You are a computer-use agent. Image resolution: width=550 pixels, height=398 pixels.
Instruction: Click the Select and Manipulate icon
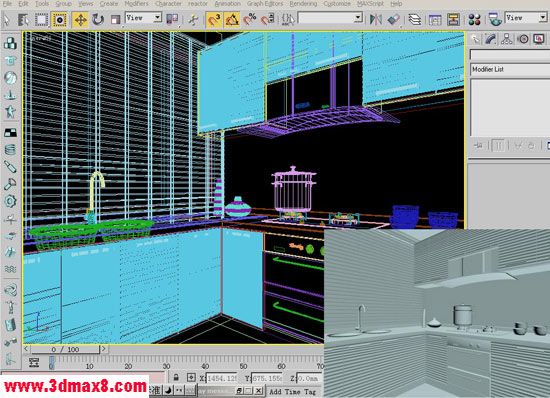(193, 20)
